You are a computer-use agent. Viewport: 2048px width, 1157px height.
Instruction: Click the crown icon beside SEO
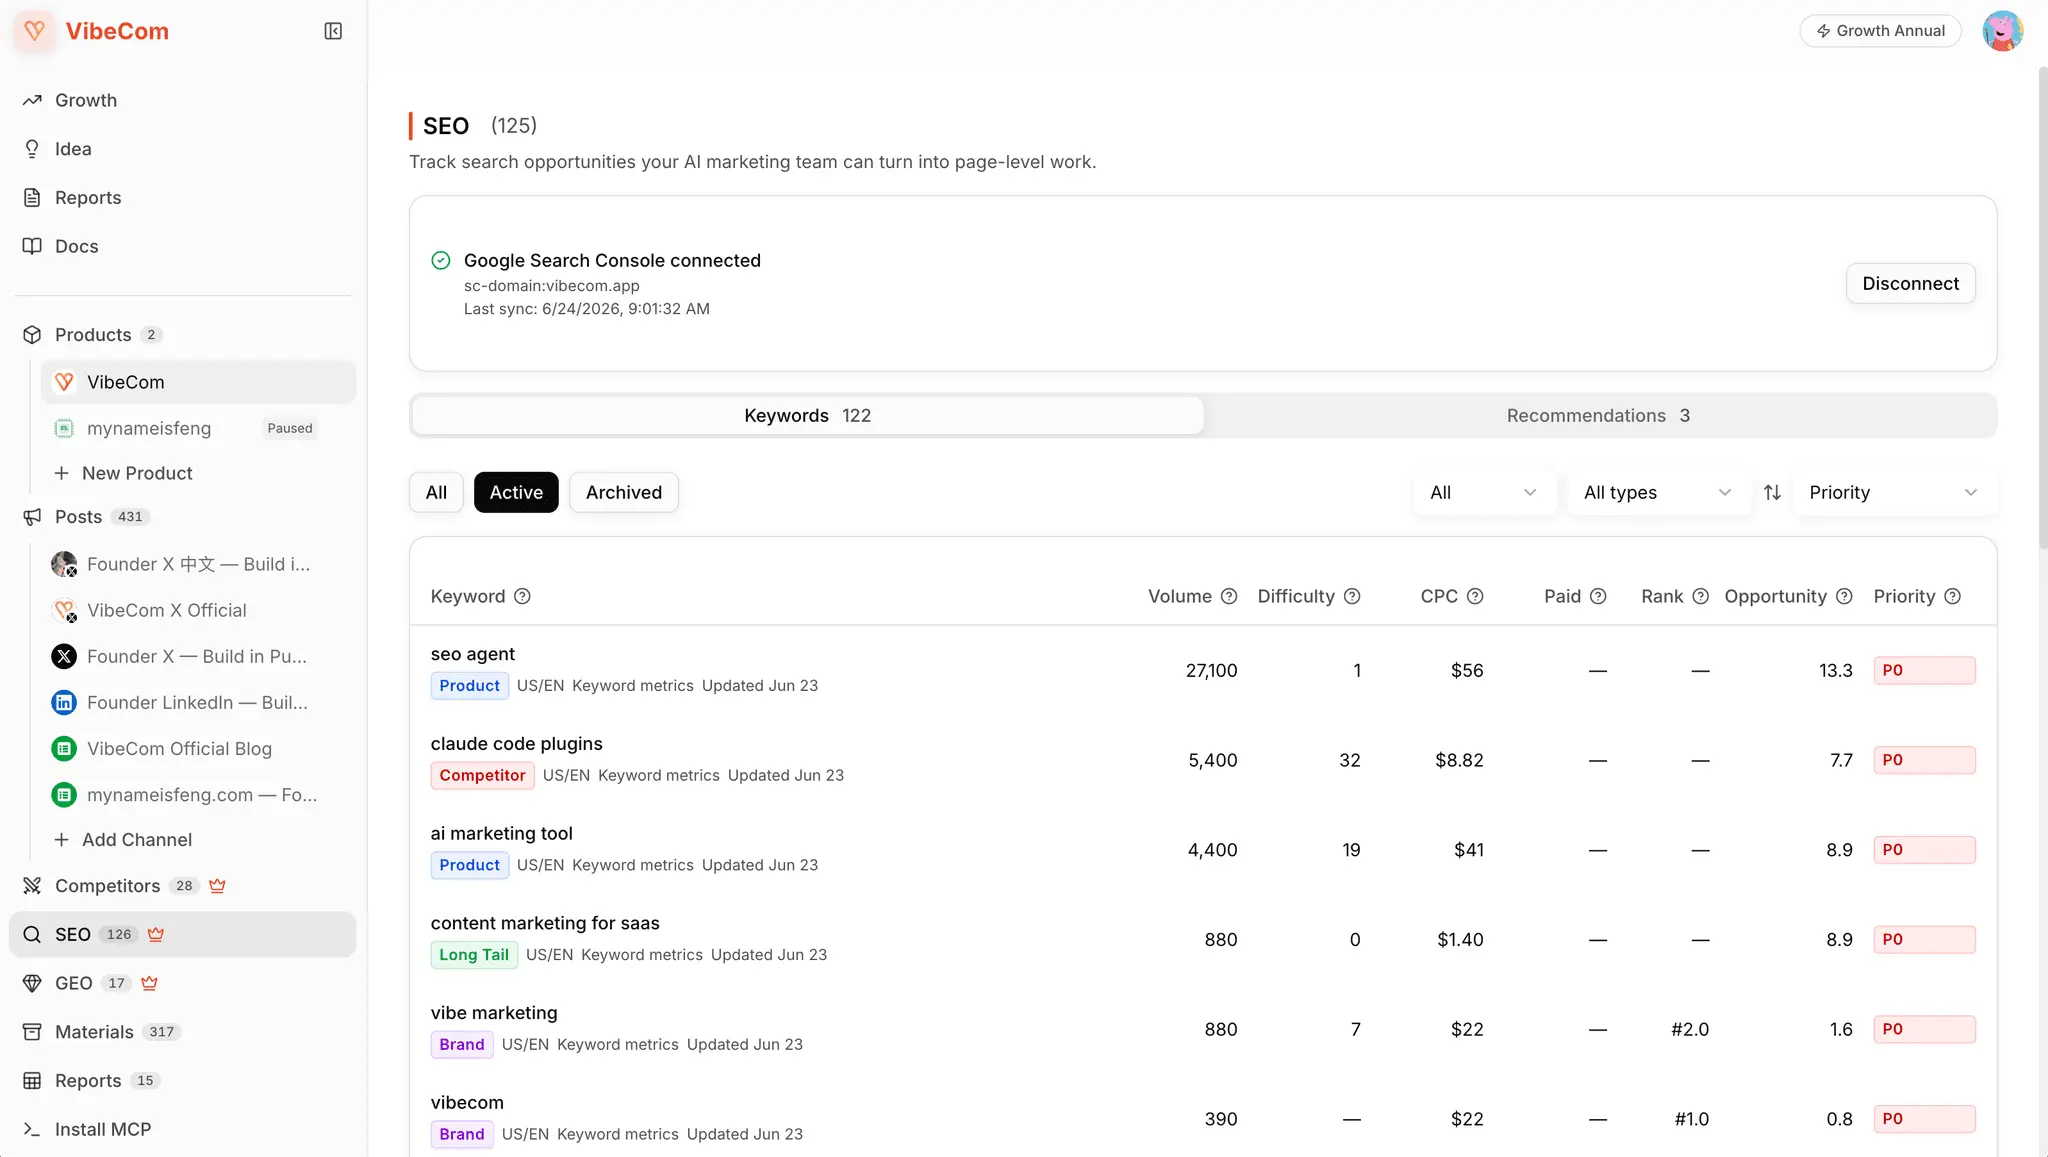[155, 934]
